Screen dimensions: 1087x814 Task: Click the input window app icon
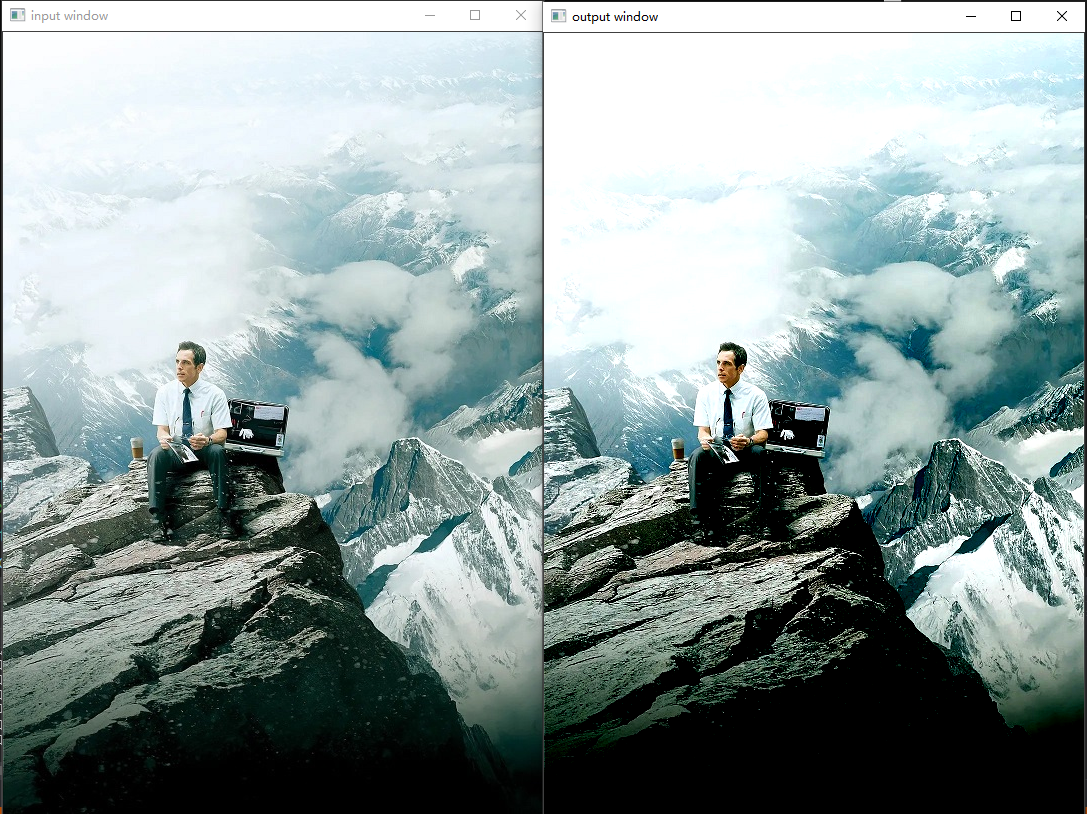(17, 15)
